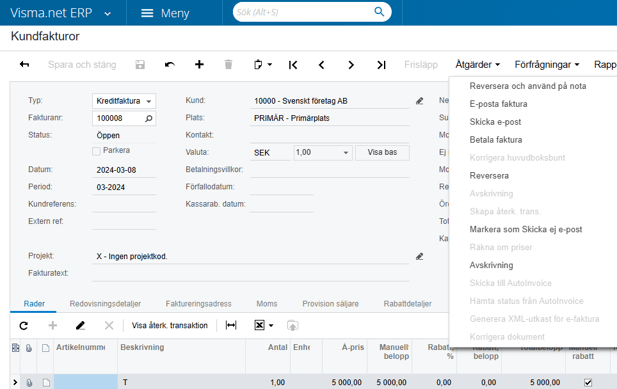Click the Kundreferens input field
617x389 pixels.
[124, 205]
